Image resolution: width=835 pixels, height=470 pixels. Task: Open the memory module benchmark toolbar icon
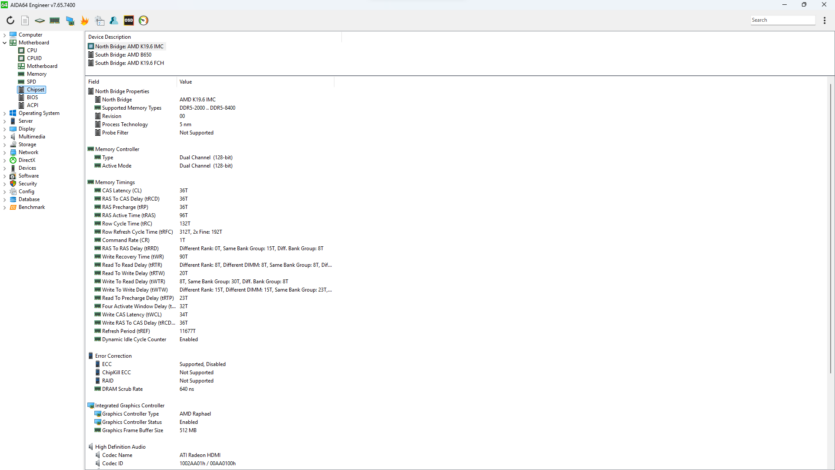click(x=54, y=20)
